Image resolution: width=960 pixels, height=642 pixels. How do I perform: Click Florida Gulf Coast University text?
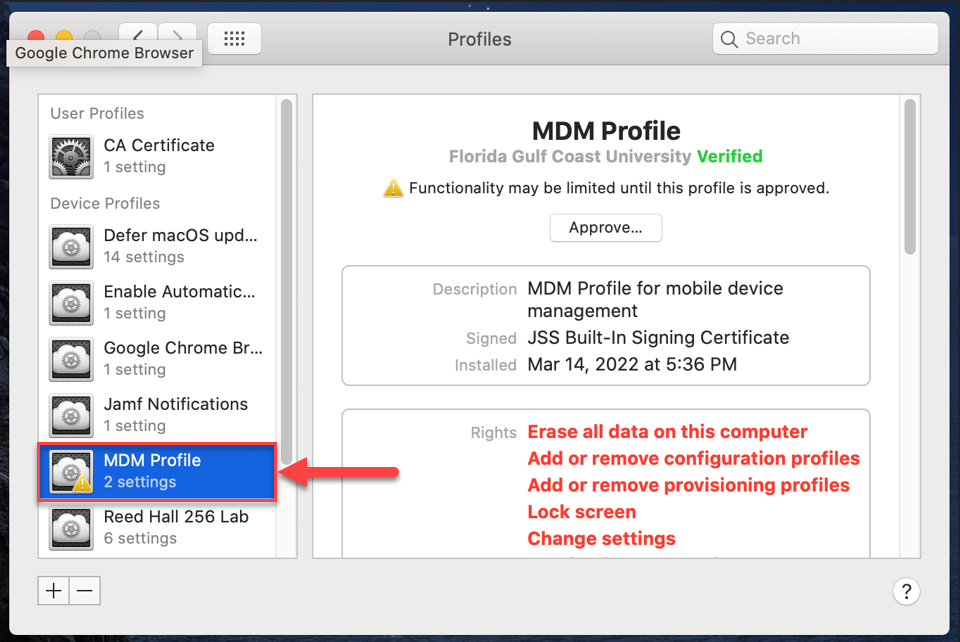click(570, 157)
